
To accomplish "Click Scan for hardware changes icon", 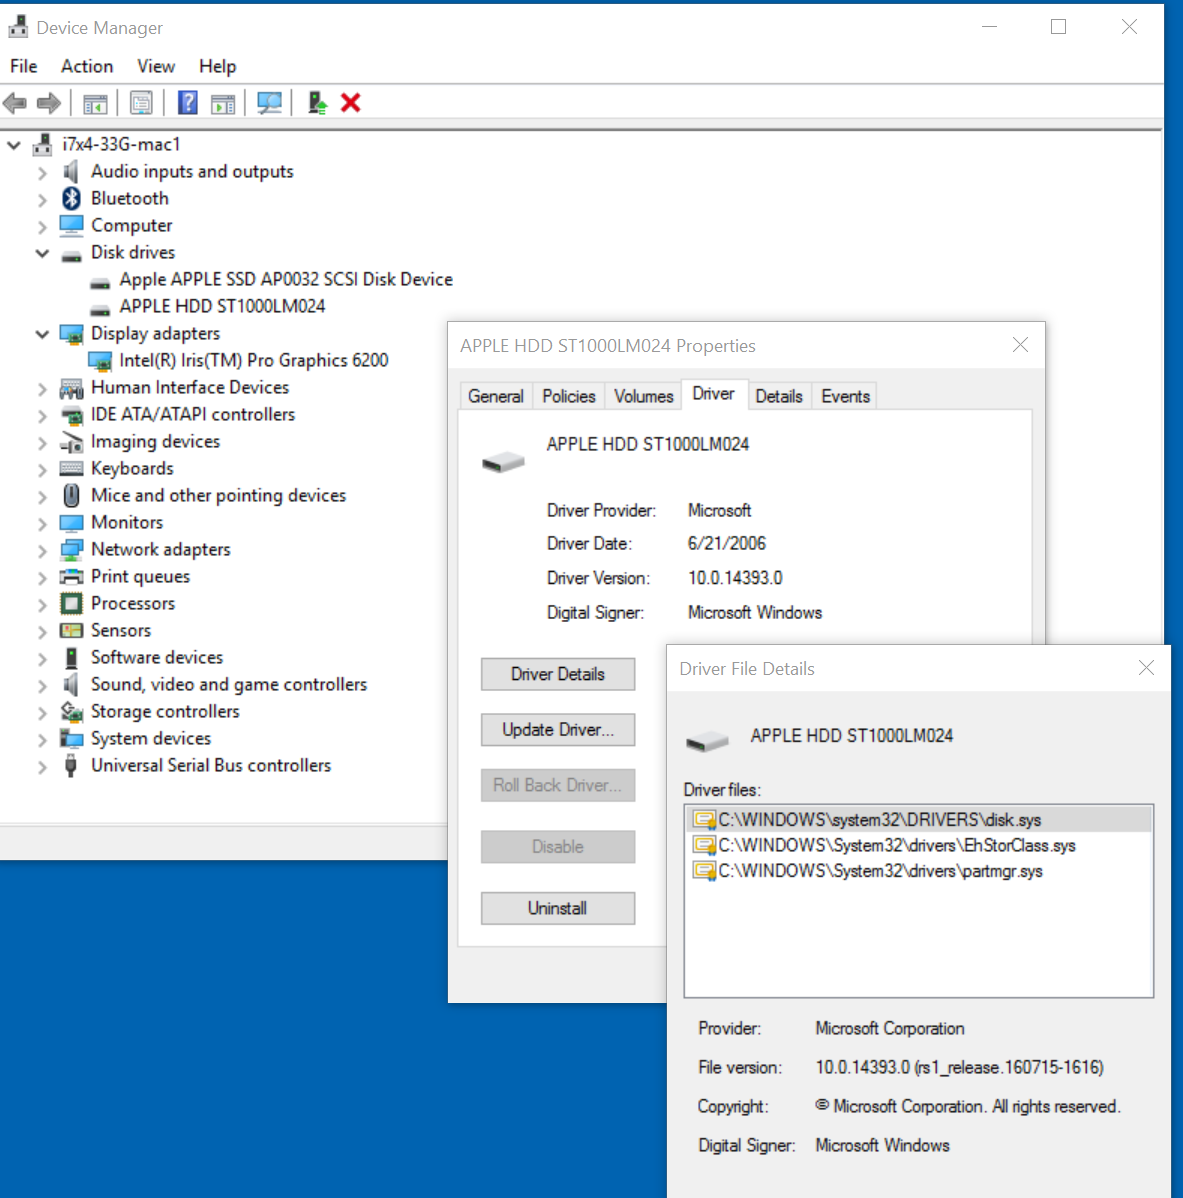I will point(269,103).
